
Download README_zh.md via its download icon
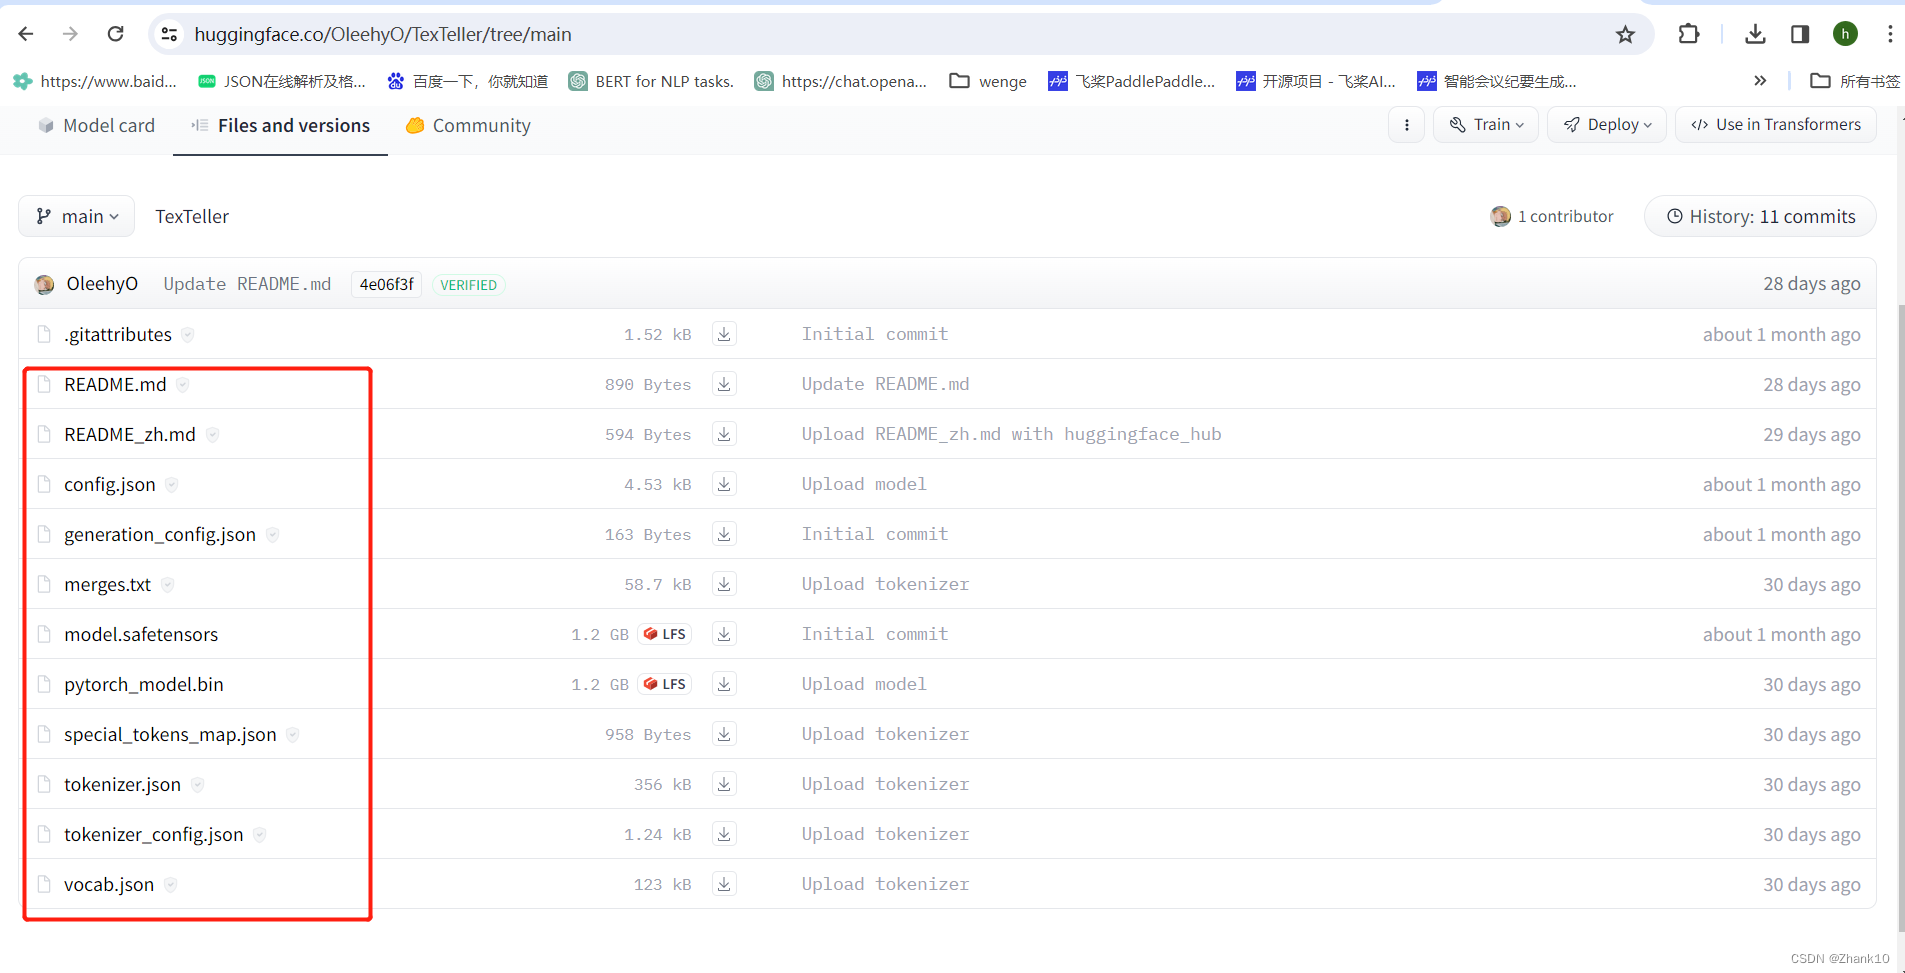(724, 434)
